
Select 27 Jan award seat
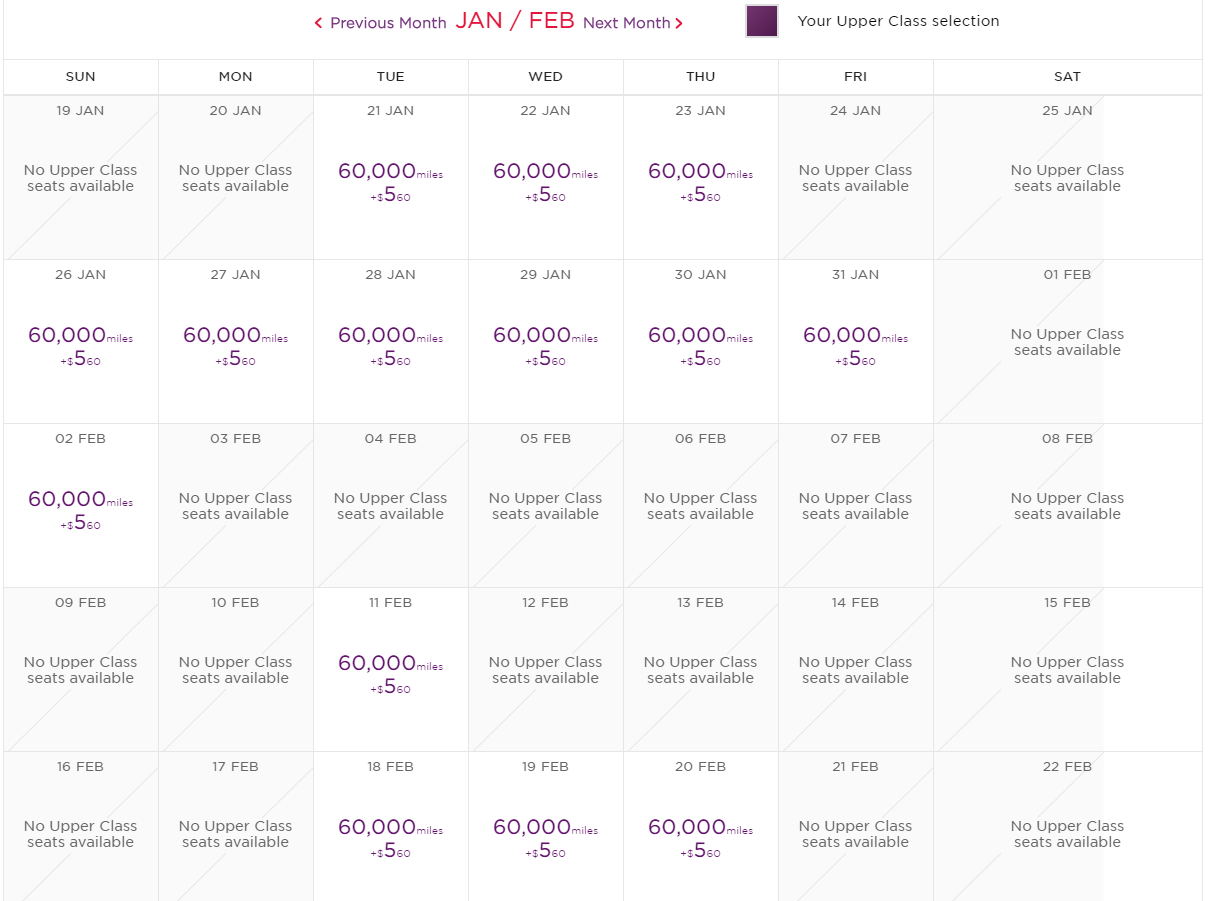click(x=235, y=344)
